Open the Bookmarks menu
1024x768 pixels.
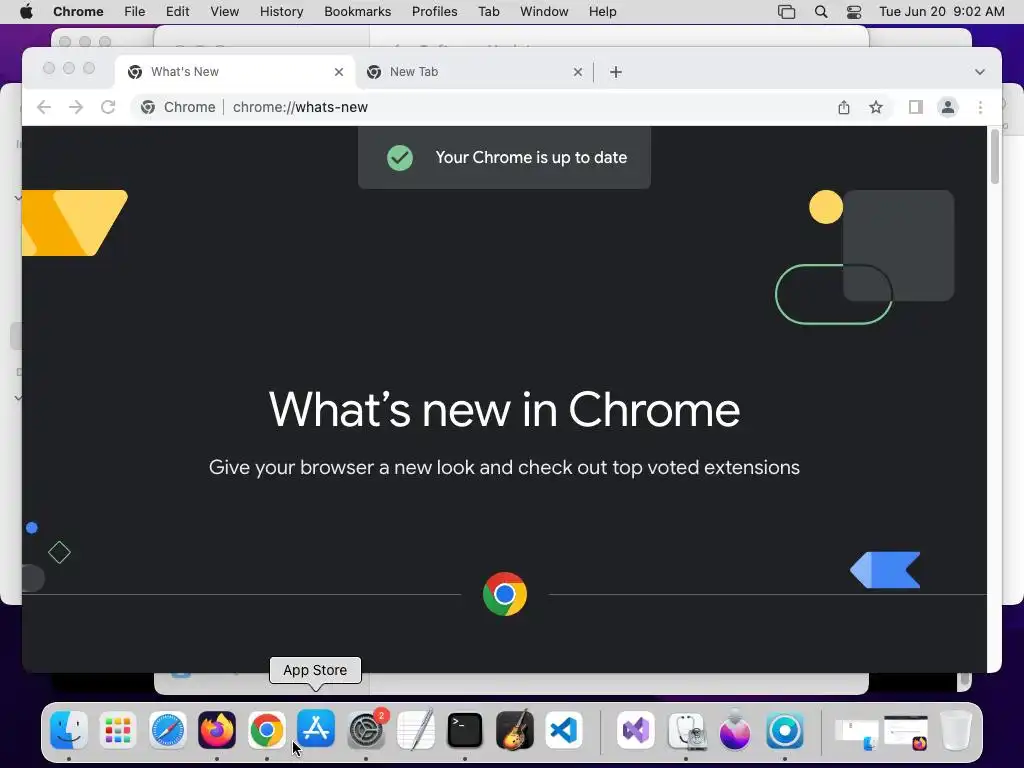coord(357,12)
